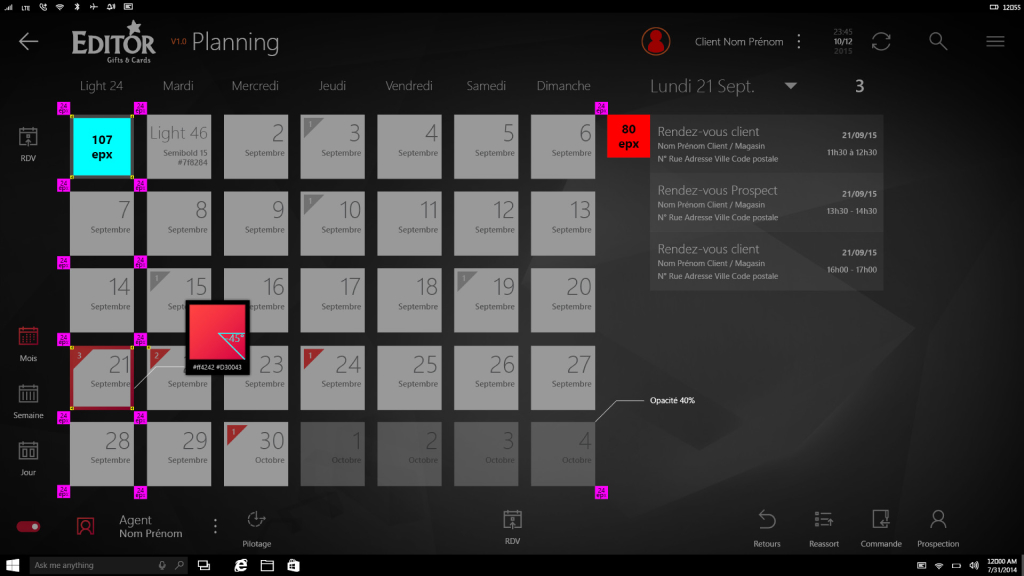The image size is (1024, 576).
Task: Open the Client Nom Prénom options menu
Action: point(798,41)
